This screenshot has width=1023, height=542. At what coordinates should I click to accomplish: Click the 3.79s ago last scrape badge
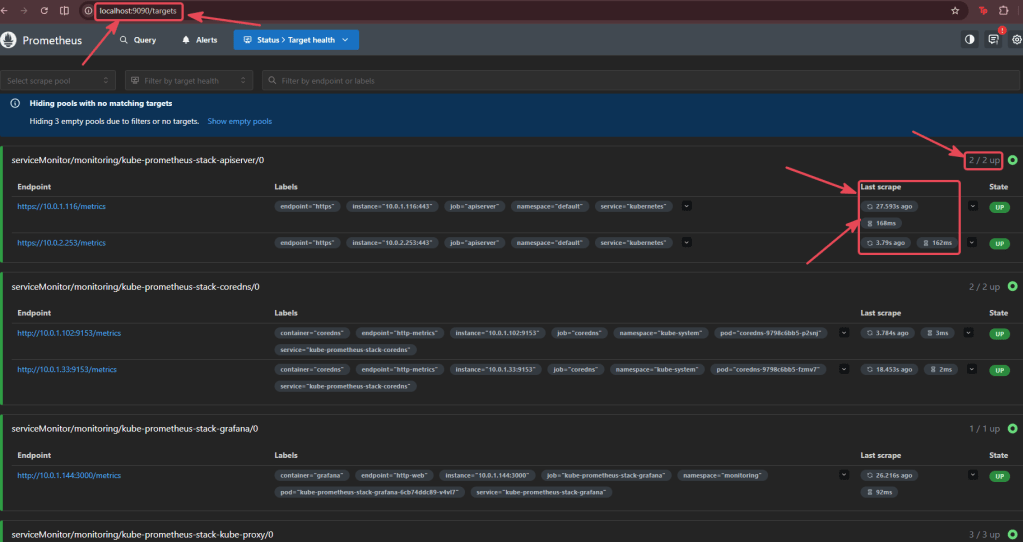coord(885,243)
